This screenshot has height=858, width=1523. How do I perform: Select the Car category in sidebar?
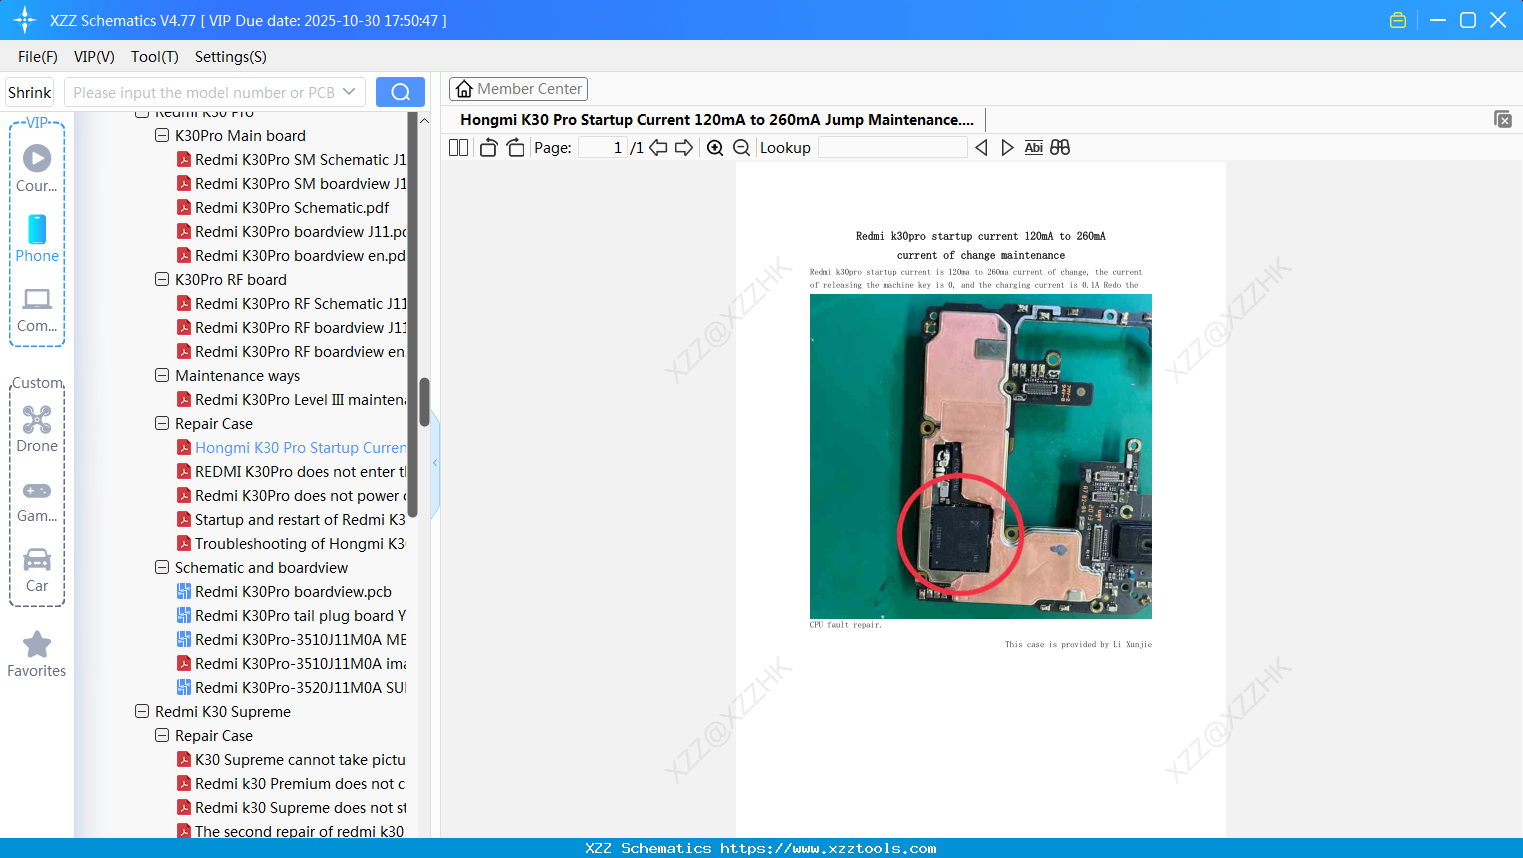[36, 568]
